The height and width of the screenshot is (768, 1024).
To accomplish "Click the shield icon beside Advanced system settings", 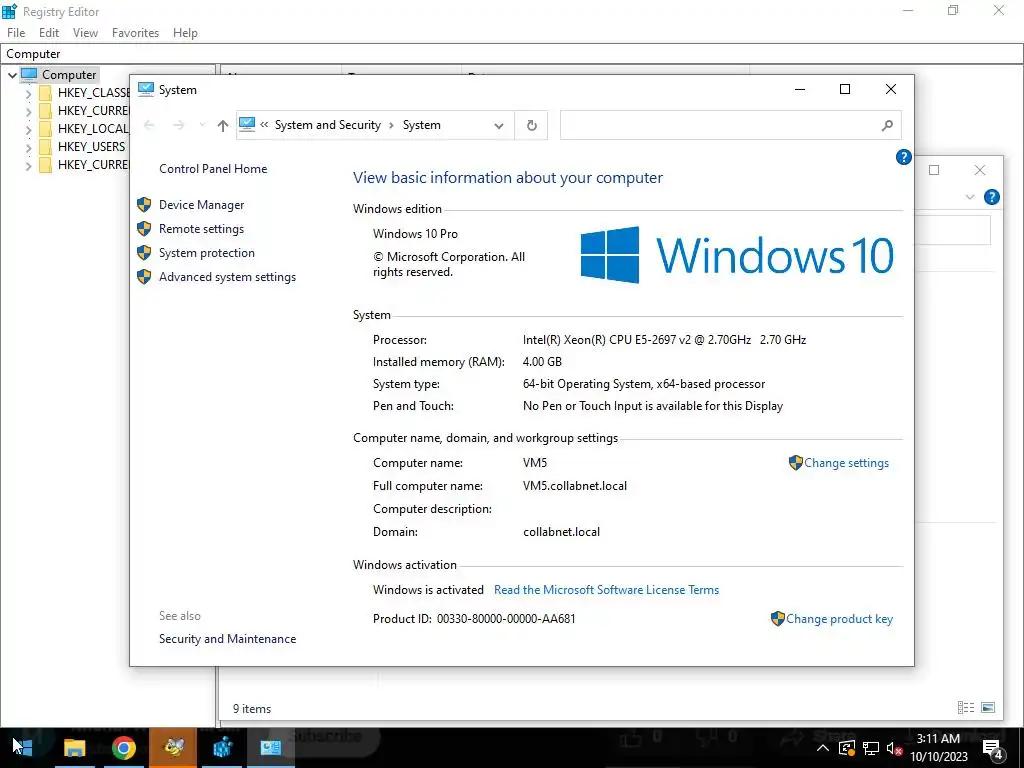I will coord(144,277).
